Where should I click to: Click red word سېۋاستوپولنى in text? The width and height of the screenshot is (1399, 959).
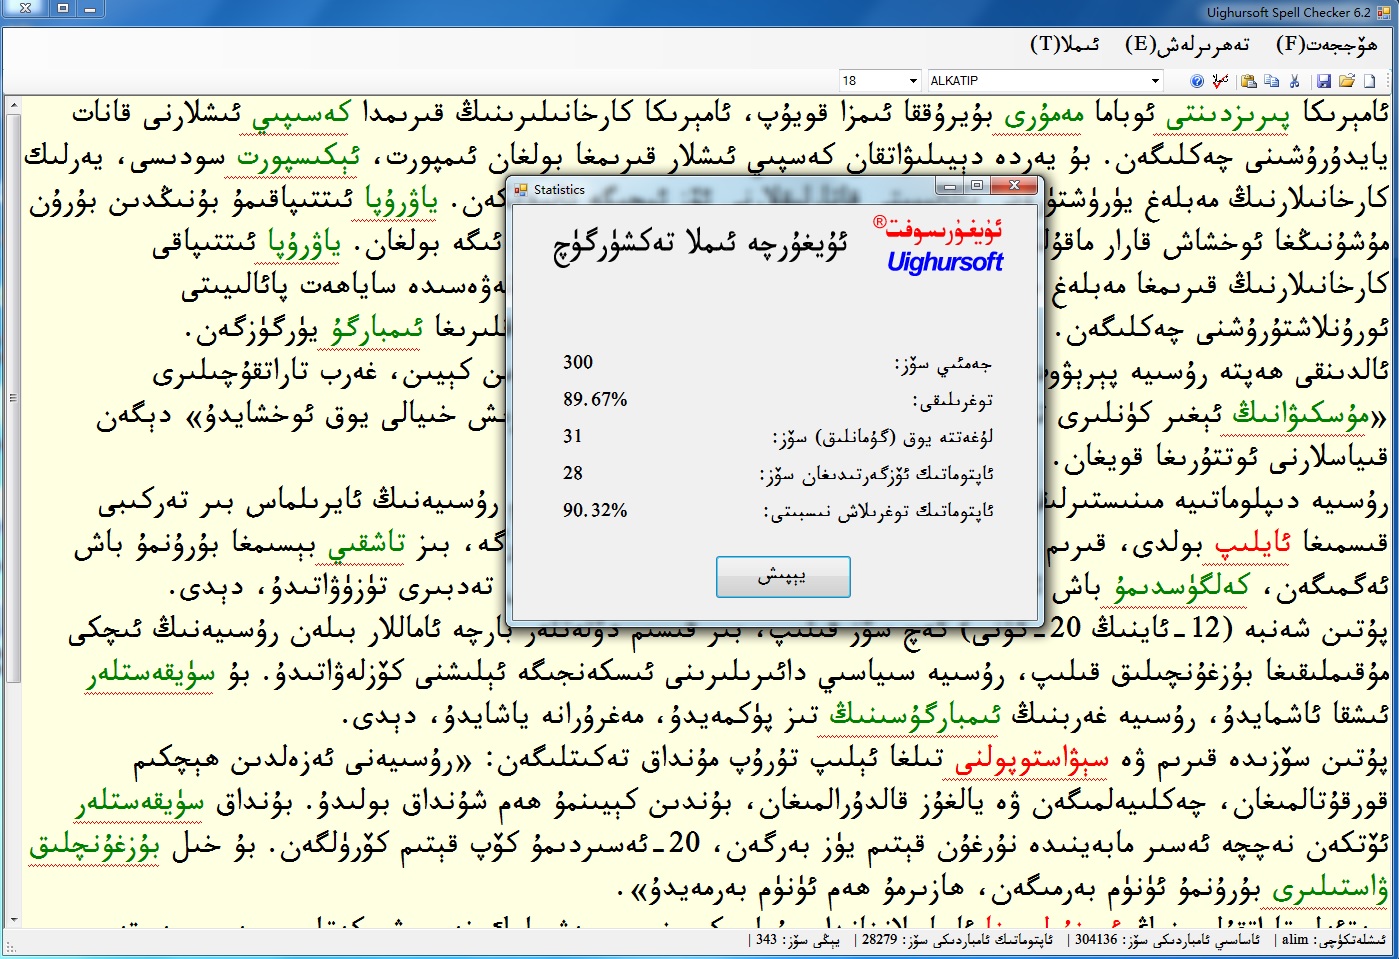1031,759
